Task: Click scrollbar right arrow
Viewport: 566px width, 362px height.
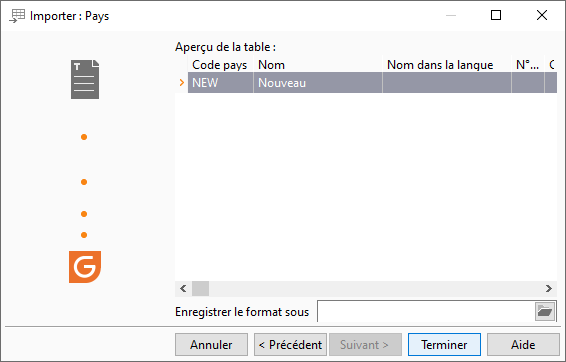Action: 549,288
